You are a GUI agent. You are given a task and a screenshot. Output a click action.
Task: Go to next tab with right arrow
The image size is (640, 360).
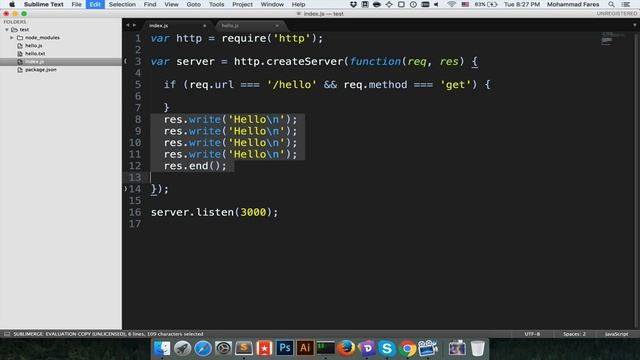pyautogui.click(x=134, y=25)
